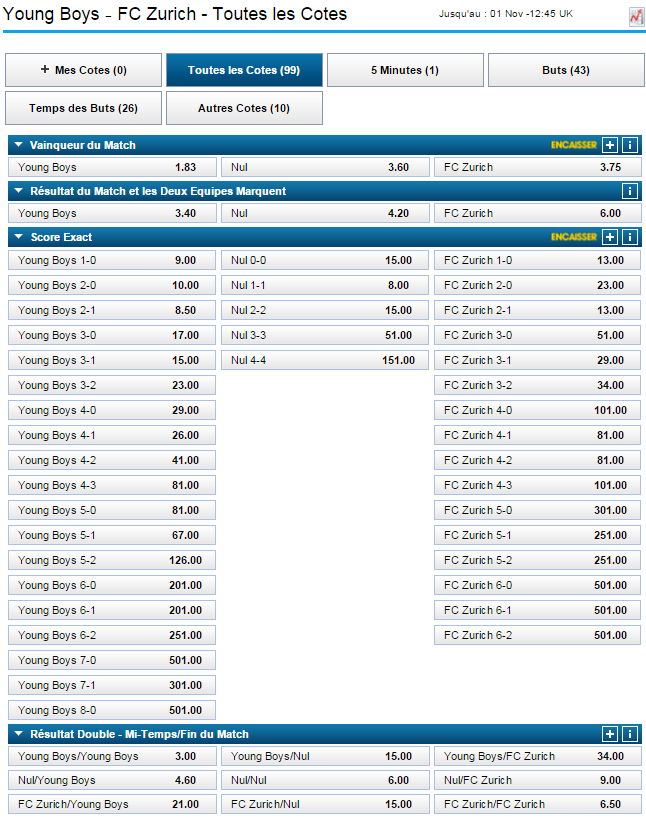Open the Mes Cotes (0) tab
The image size is (646, 818).
click(x=83, y=70)
